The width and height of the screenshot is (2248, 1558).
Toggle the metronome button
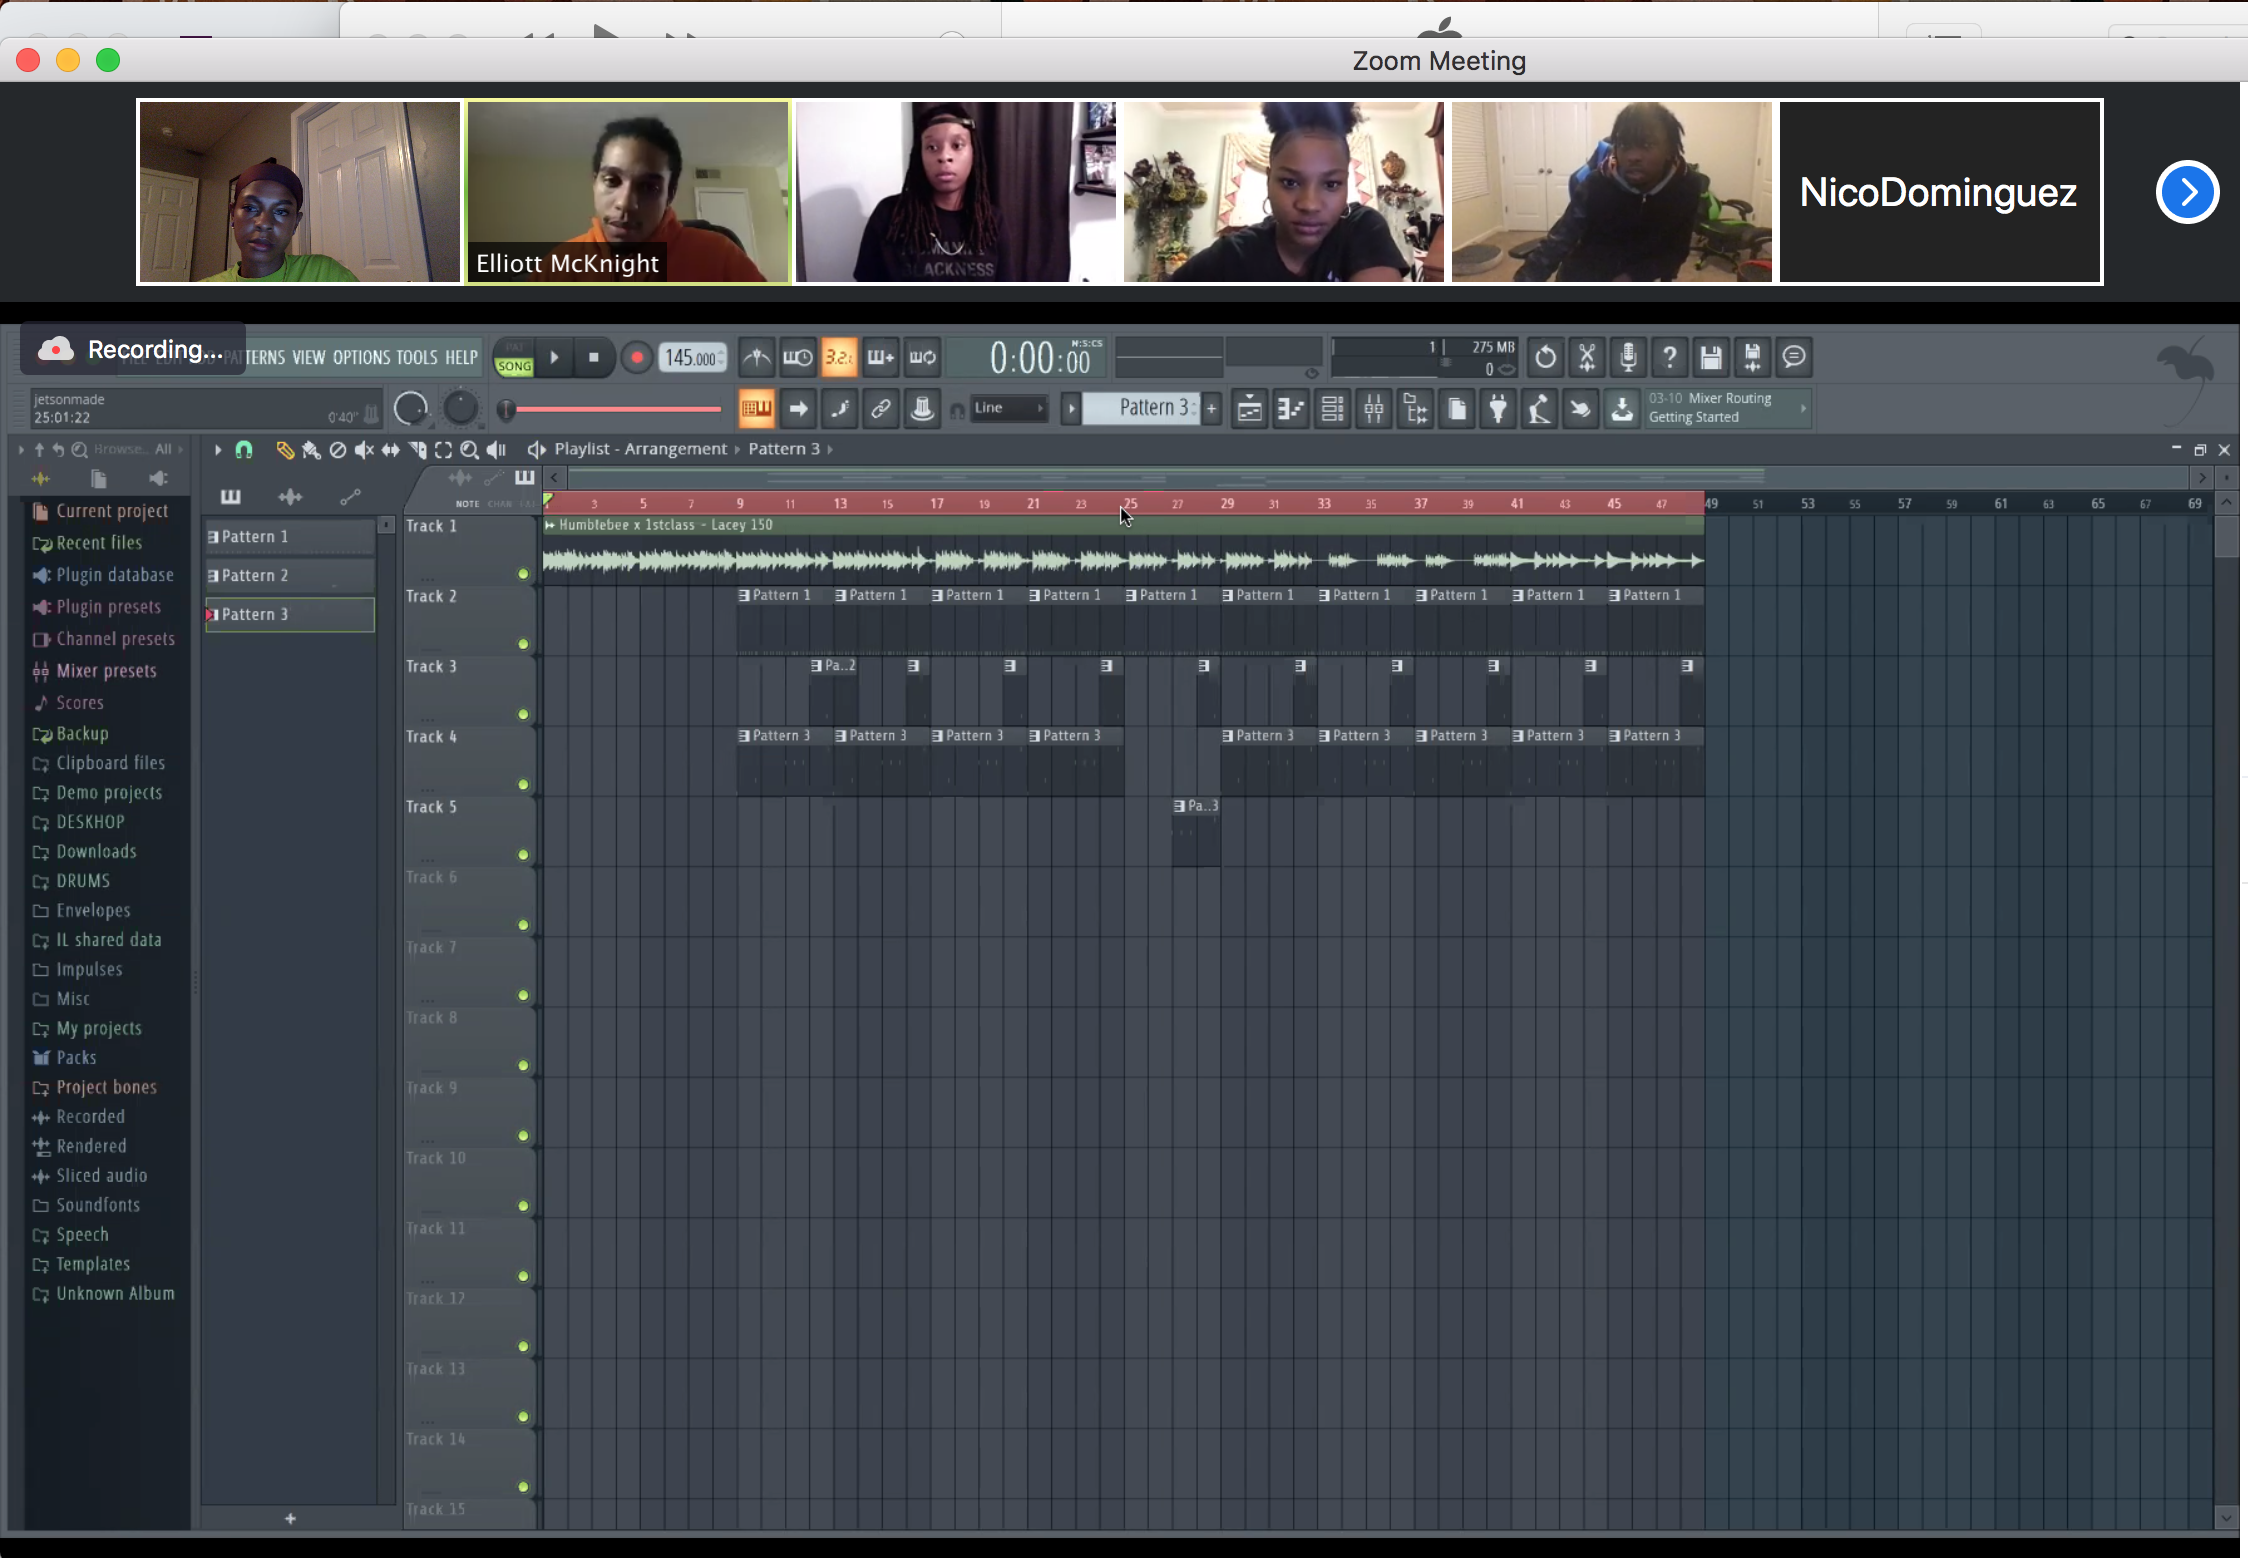(757, 357)
